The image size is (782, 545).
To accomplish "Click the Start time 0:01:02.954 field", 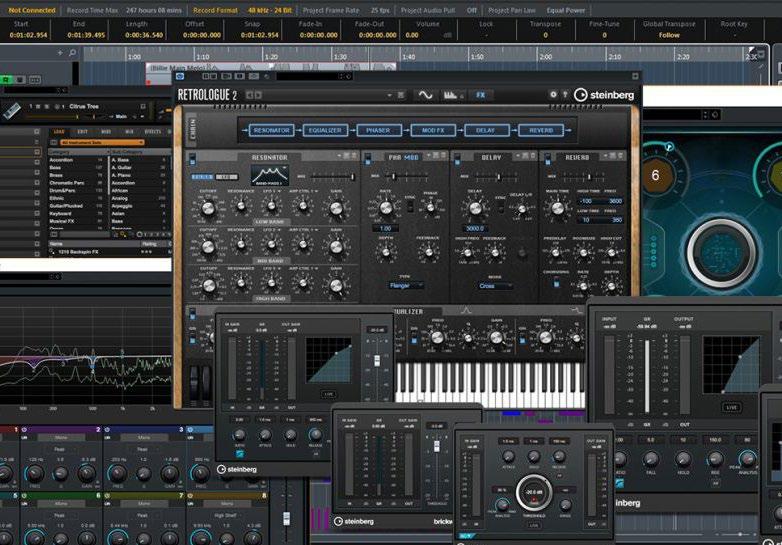I will coord(28,35).
